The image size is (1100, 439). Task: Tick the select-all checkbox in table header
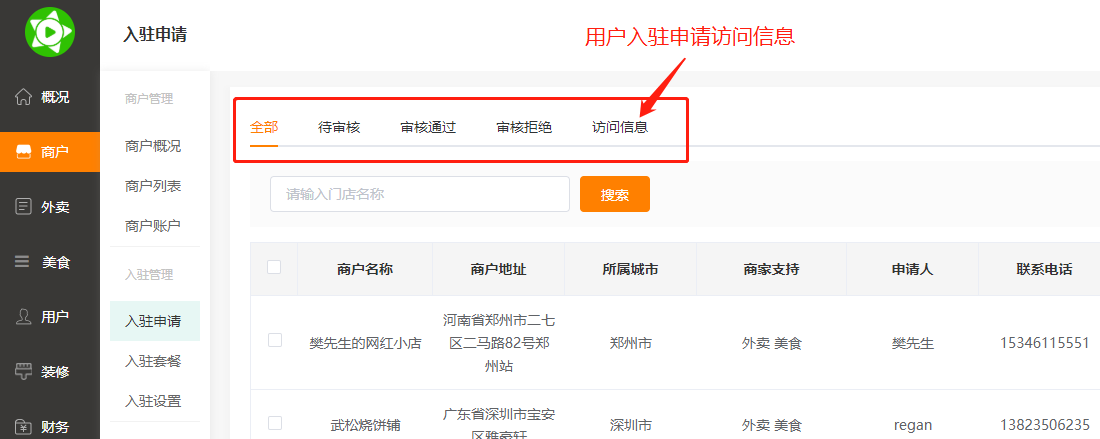(274, 267)
